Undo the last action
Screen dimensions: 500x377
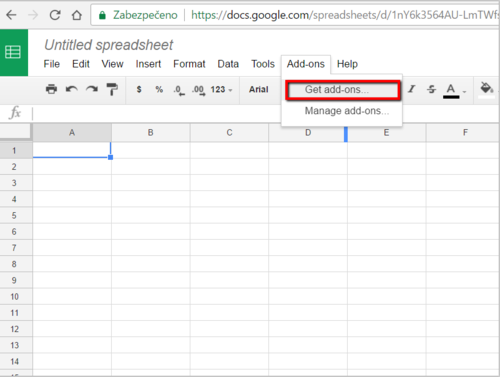tap(72, 89)
